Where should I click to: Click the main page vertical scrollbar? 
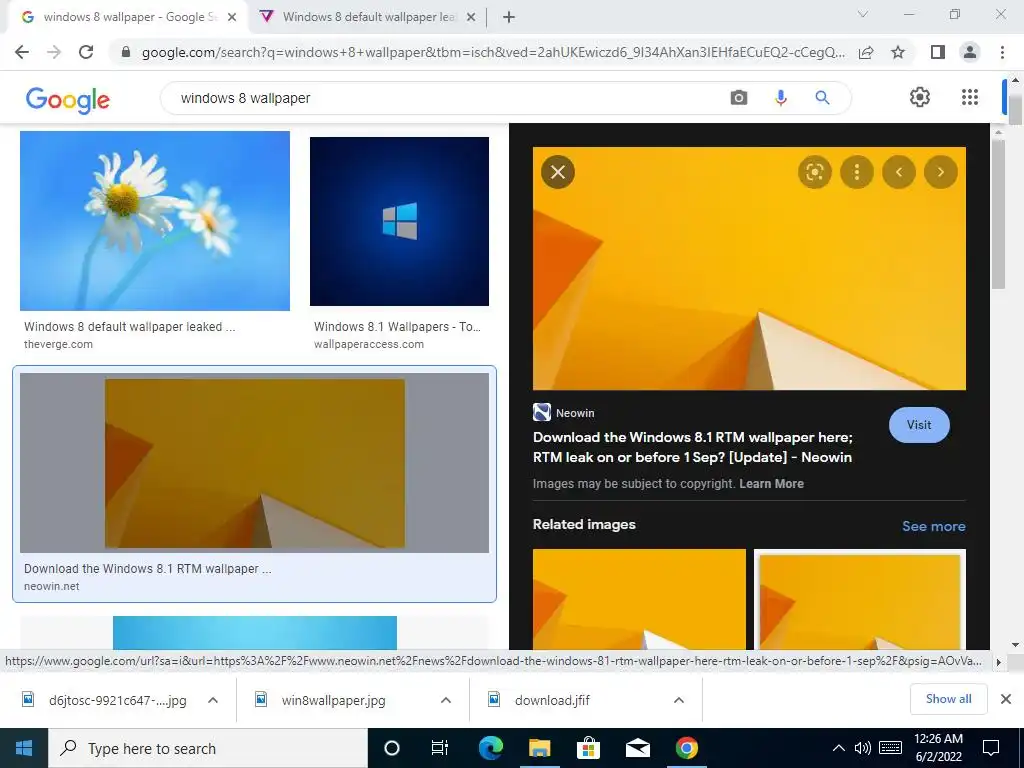click(x=1015, y=108)
